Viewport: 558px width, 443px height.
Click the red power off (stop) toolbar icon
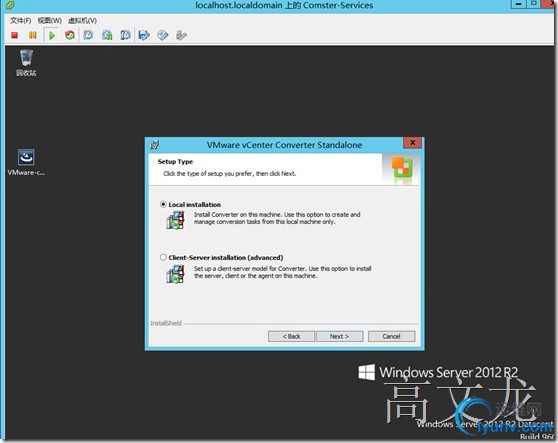[x=15, y=35]
